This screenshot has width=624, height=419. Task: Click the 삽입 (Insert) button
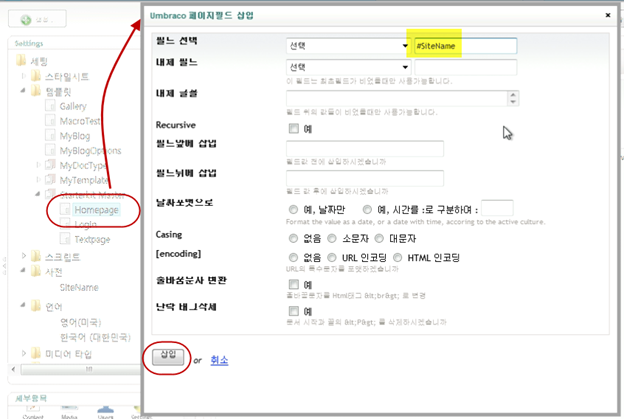tap(168, 356)
